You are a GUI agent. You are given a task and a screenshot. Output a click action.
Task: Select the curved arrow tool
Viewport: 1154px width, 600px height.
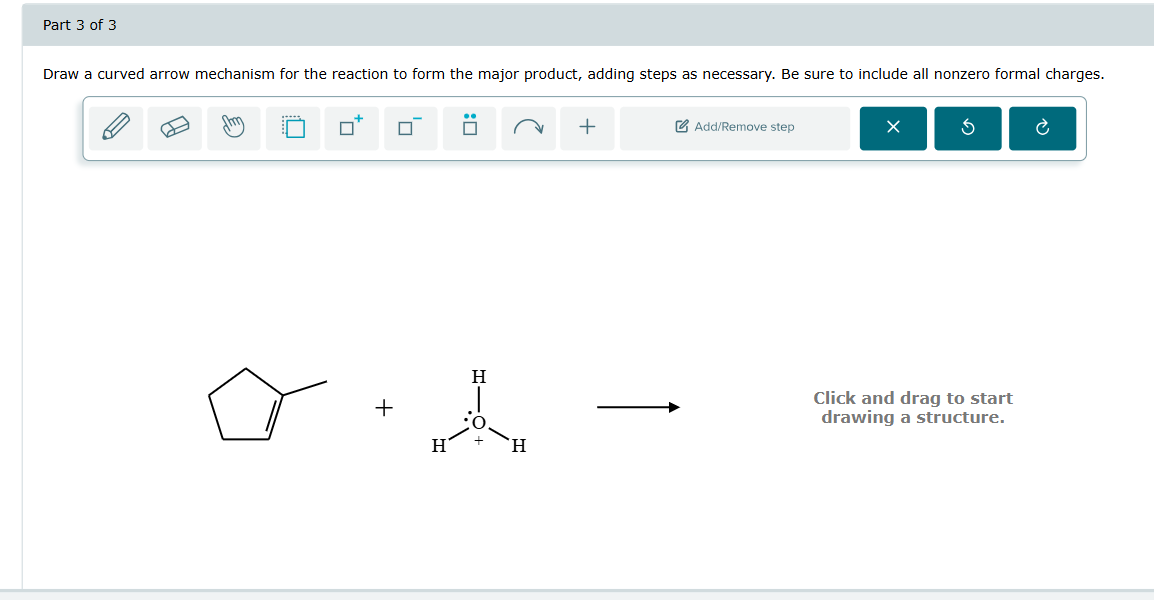[x=528, y=127]
